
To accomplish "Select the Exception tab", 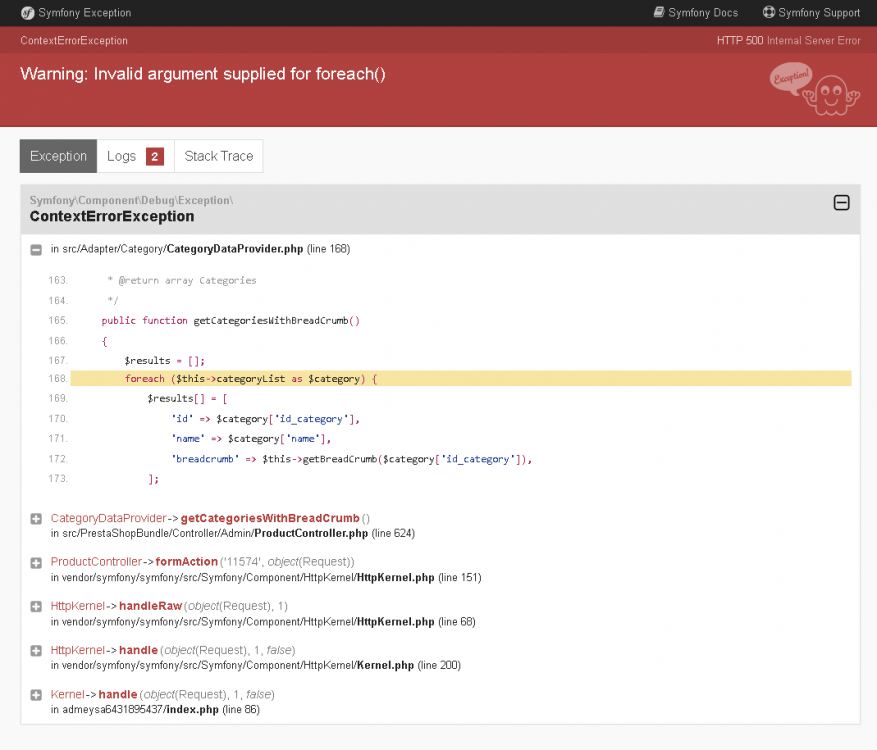I will (57, 156).
